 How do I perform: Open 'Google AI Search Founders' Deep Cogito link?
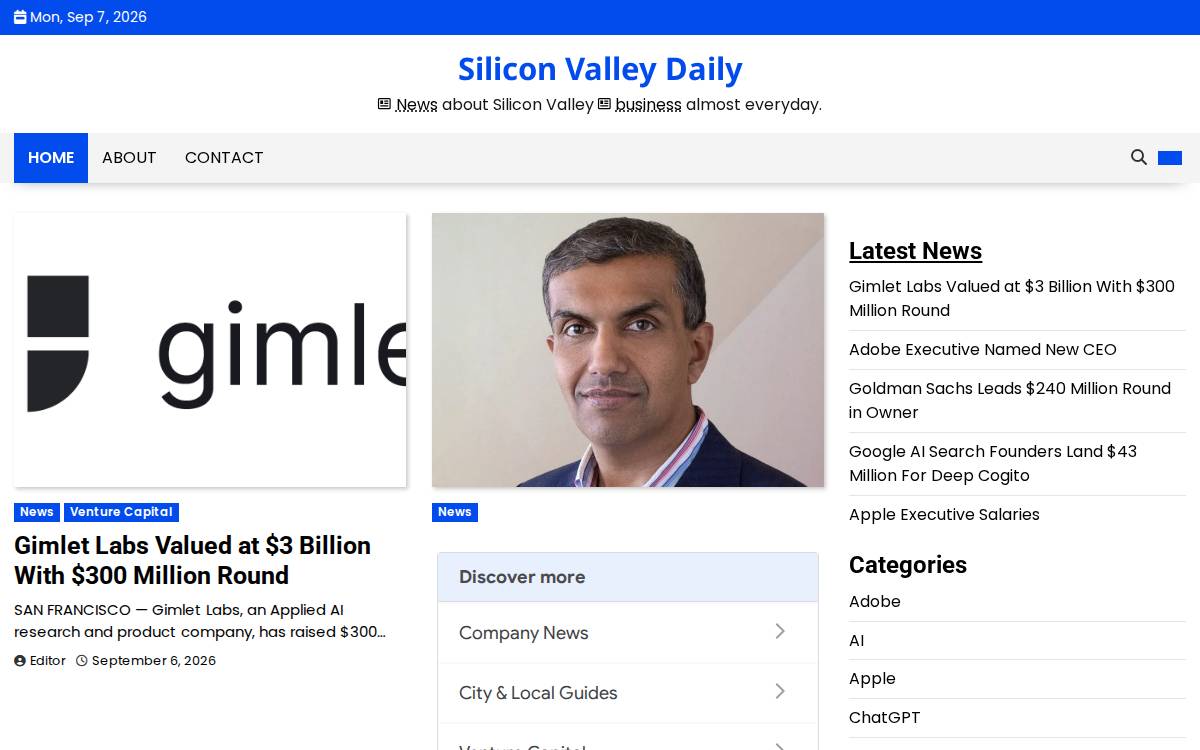993,463
